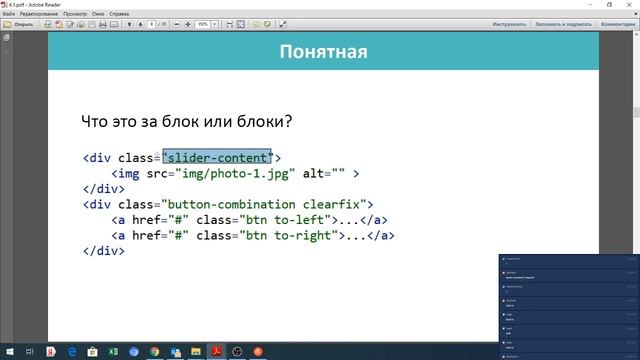Screen dimensions: 640x360
Task: Open attachments panel icon in left sidebar
Action: tap(6, 51)
